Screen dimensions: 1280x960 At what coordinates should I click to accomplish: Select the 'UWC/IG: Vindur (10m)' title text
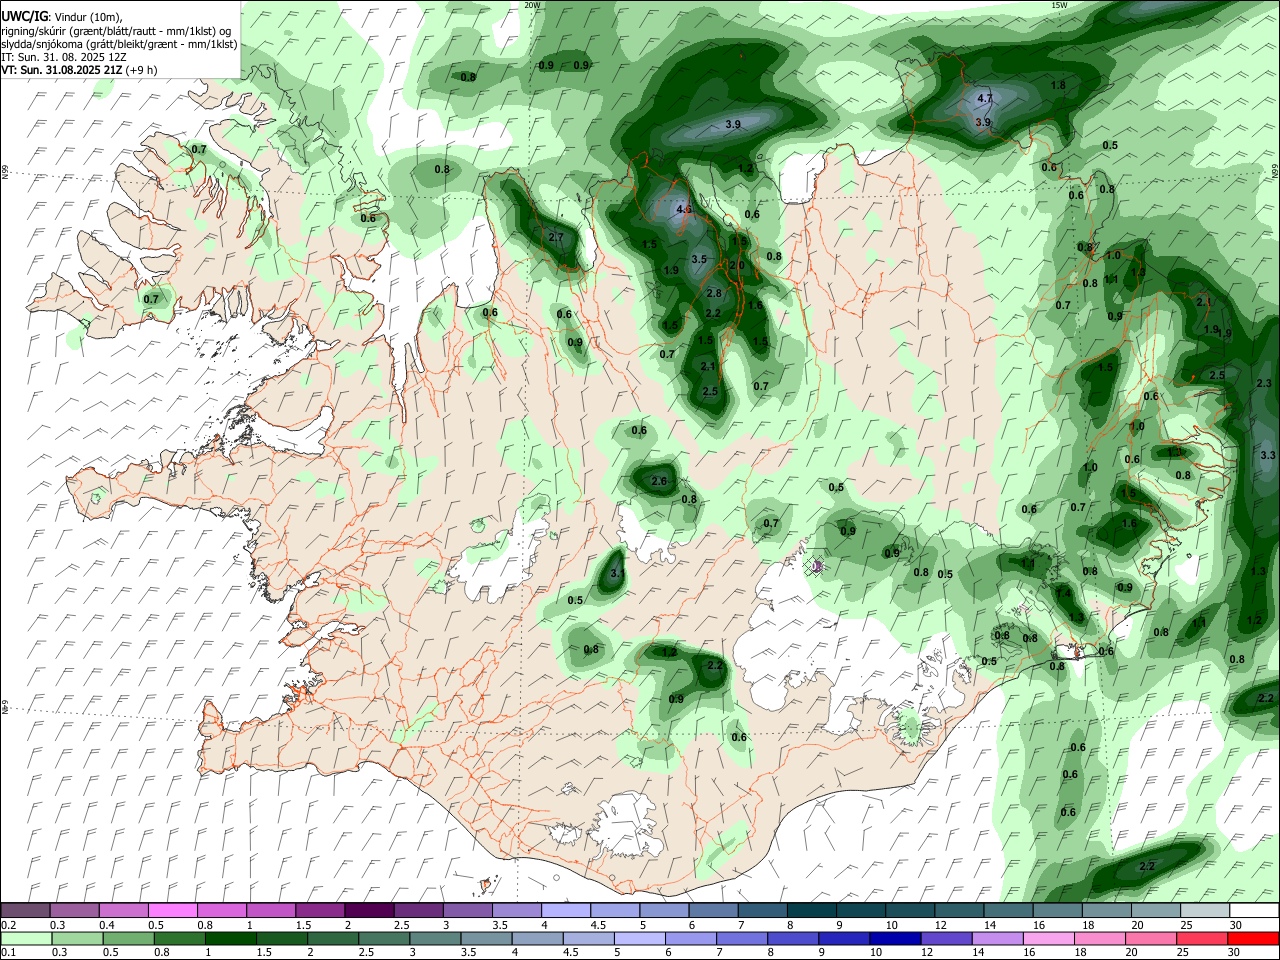click(x=62, y=17)
